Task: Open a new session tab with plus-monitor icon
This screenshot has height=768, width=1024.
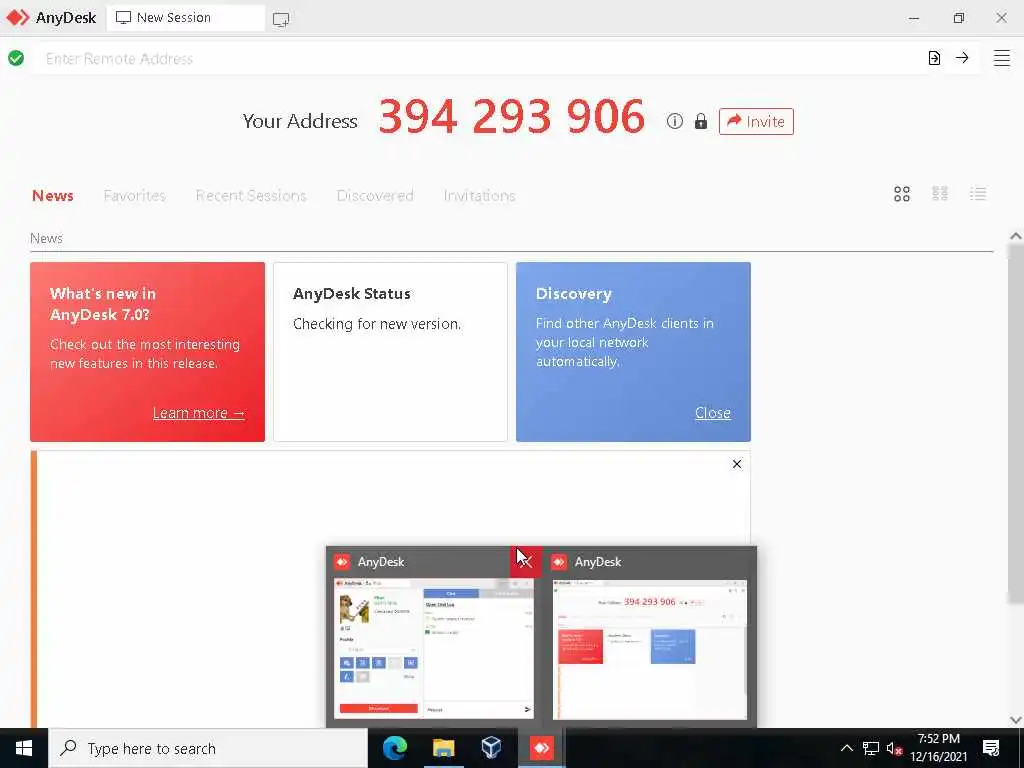Action: (281, 19)
